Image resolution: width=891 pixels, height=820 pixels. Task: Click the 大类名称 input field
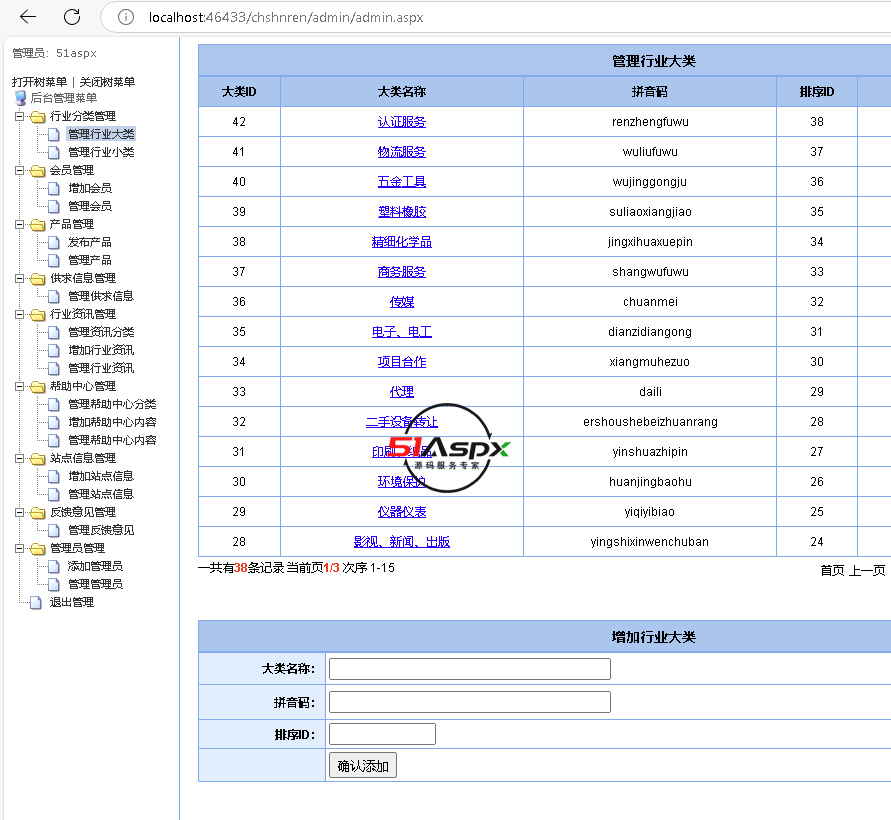click(470, 669)
